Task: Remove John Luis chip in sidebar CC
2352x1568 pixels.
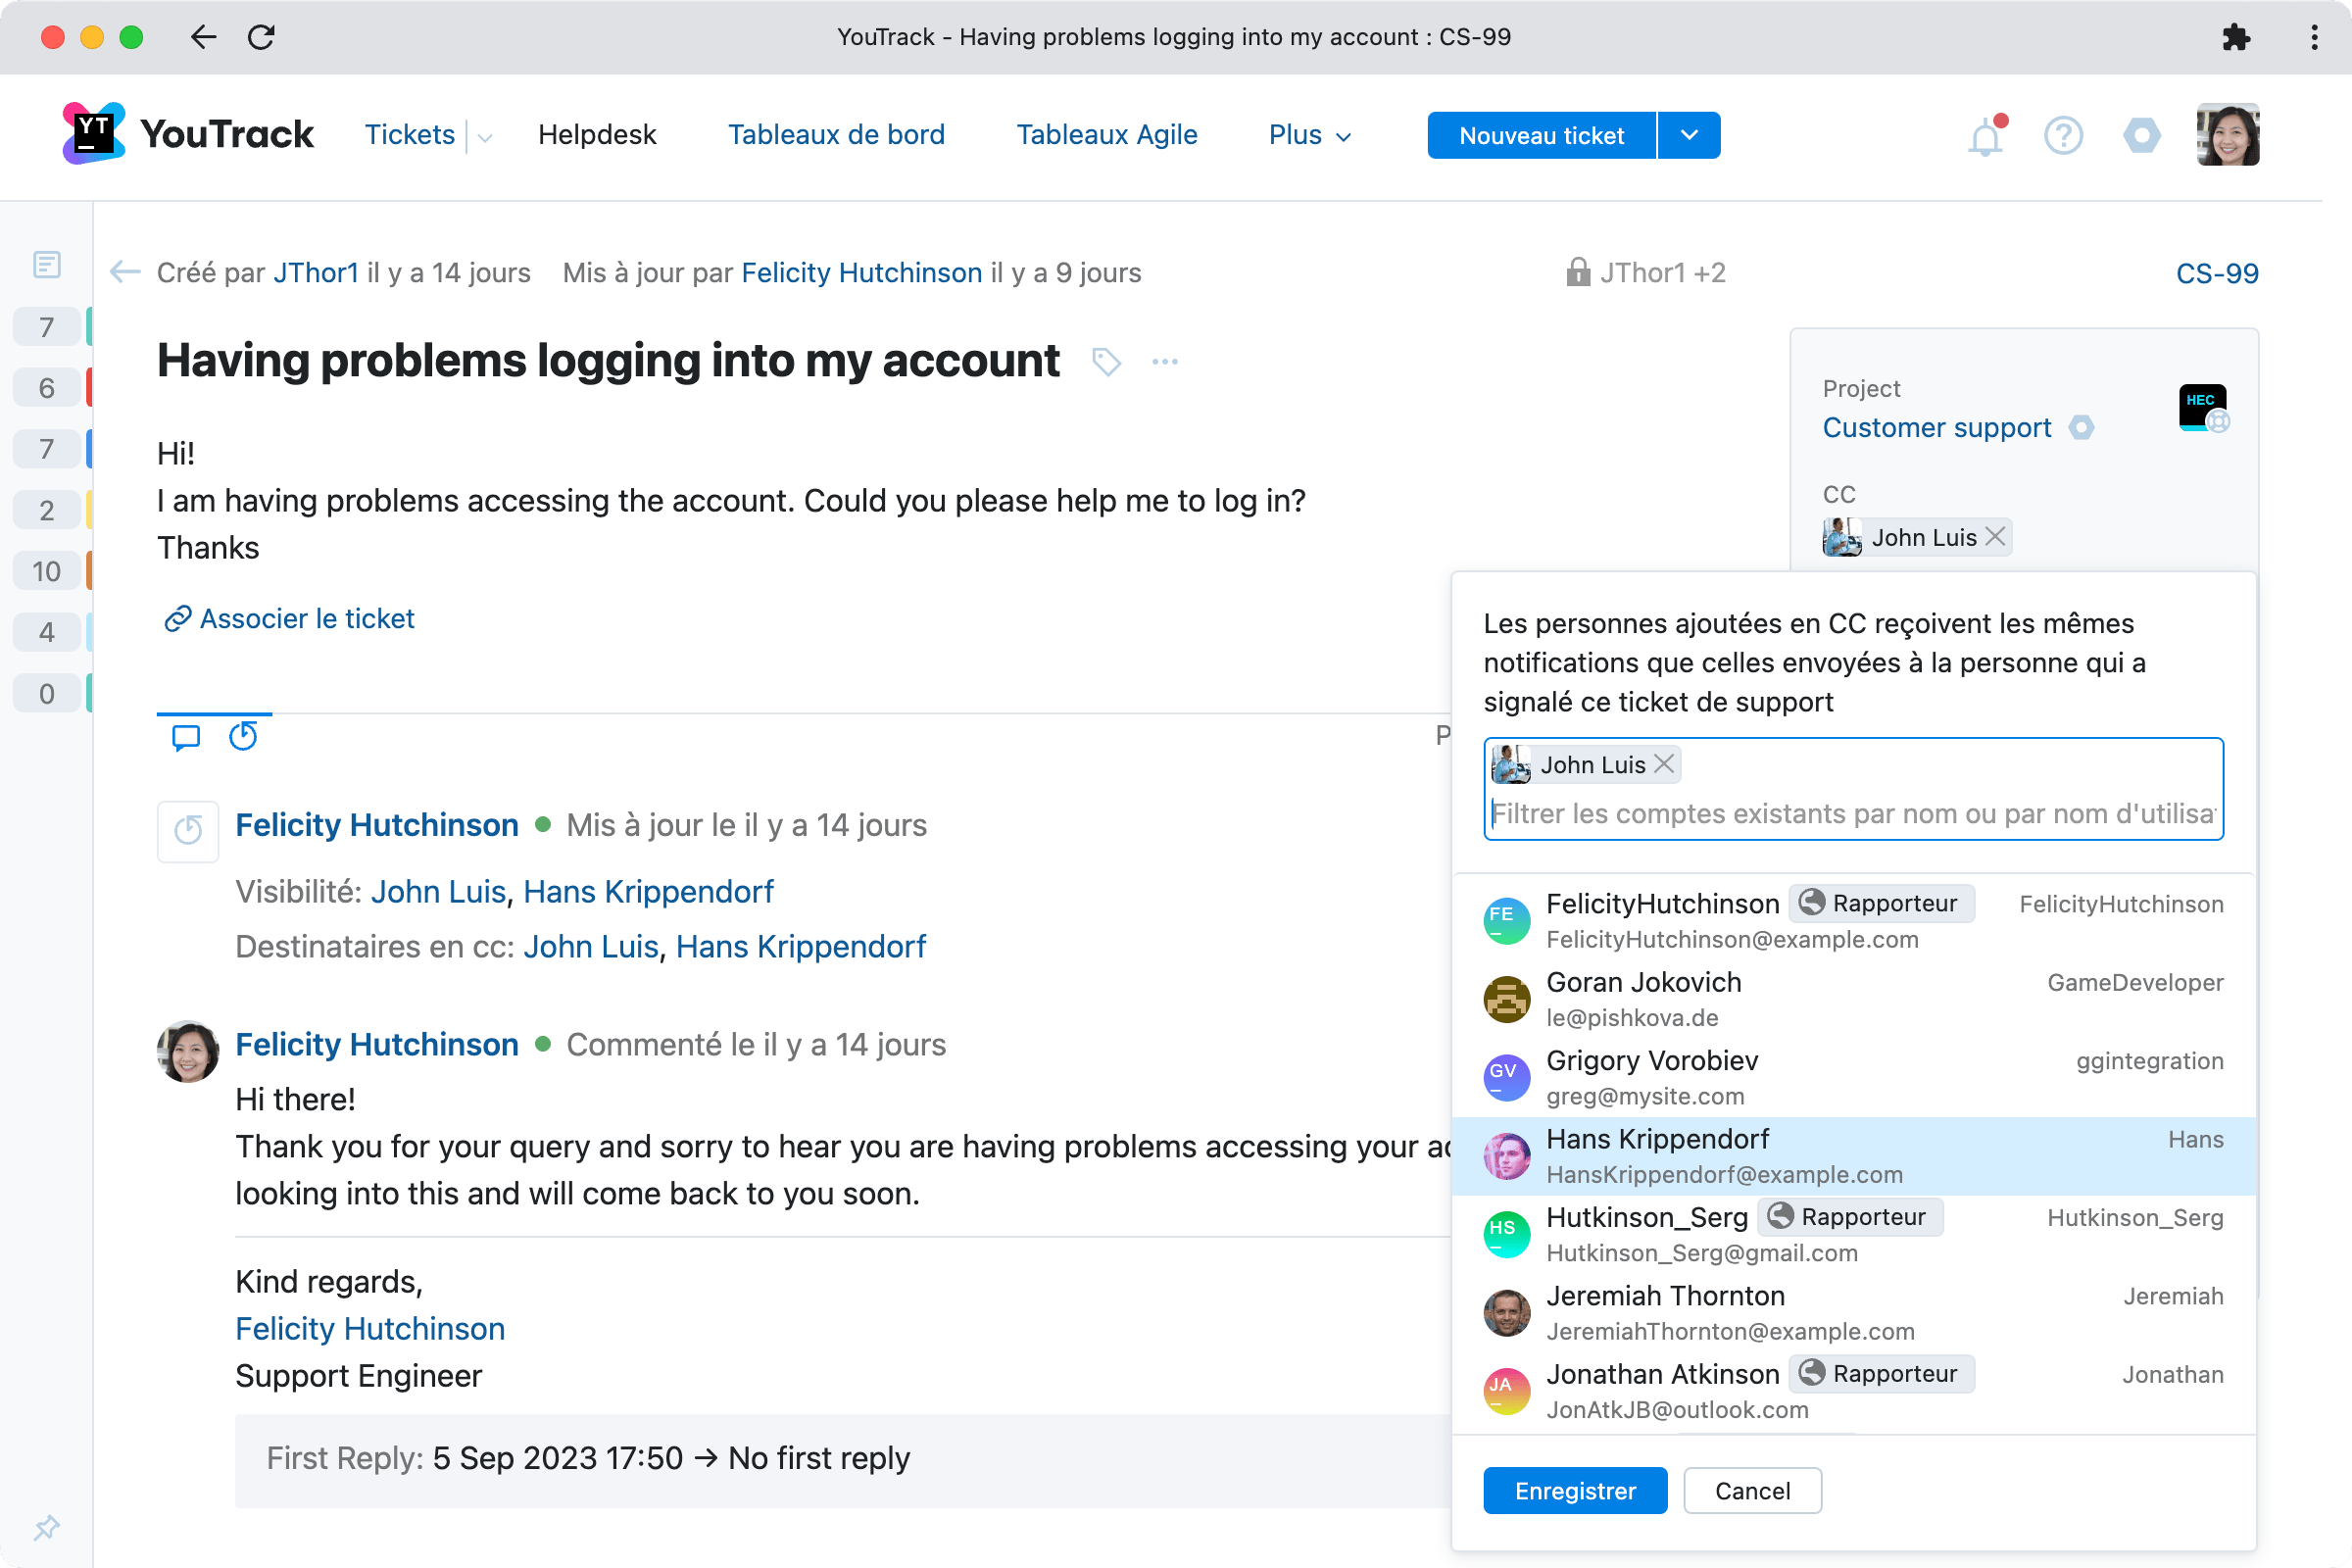Action: (x=1996, y=537)
